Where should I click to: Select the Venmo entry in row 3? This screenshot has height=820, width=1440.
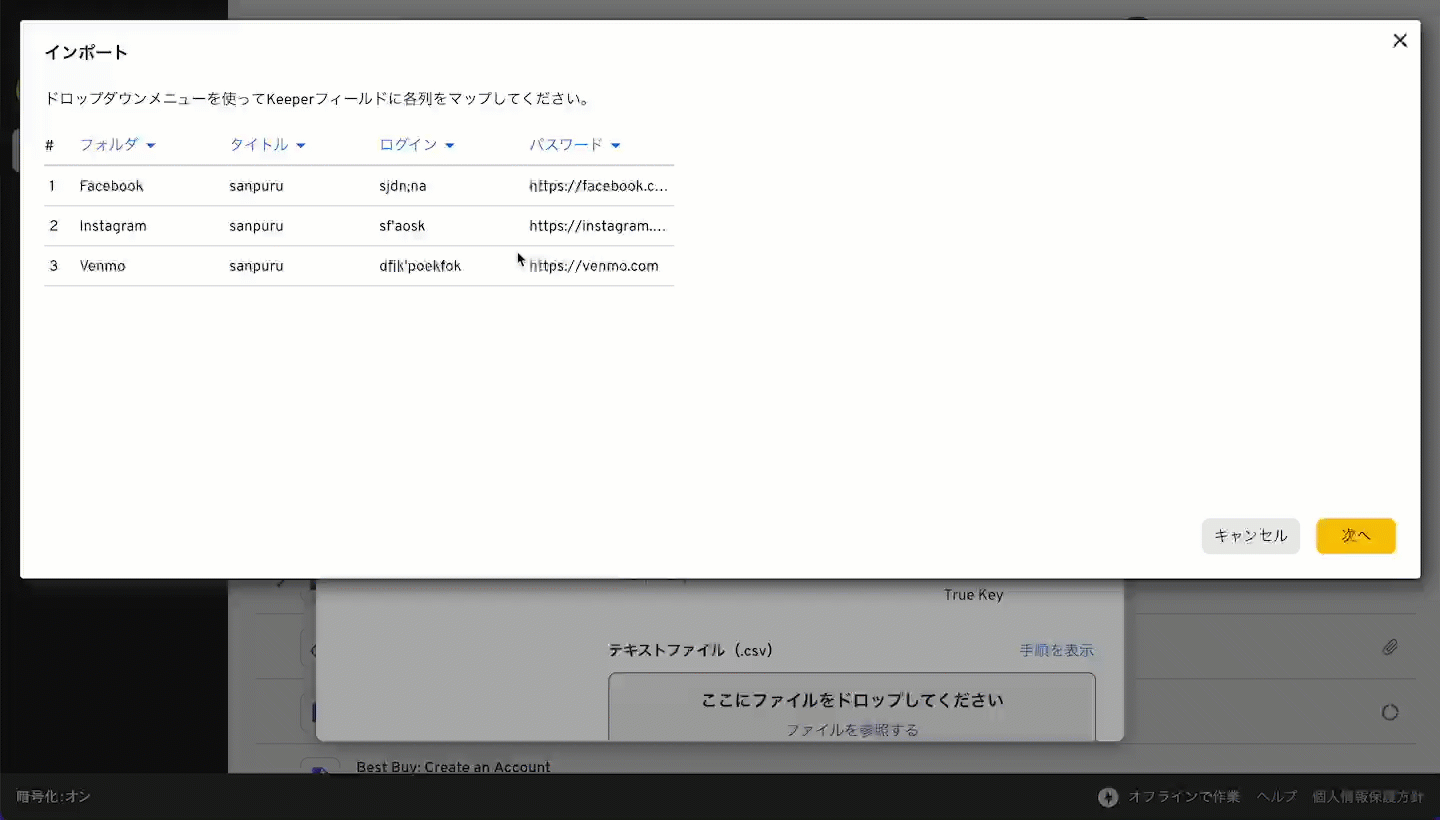point(102,266)
